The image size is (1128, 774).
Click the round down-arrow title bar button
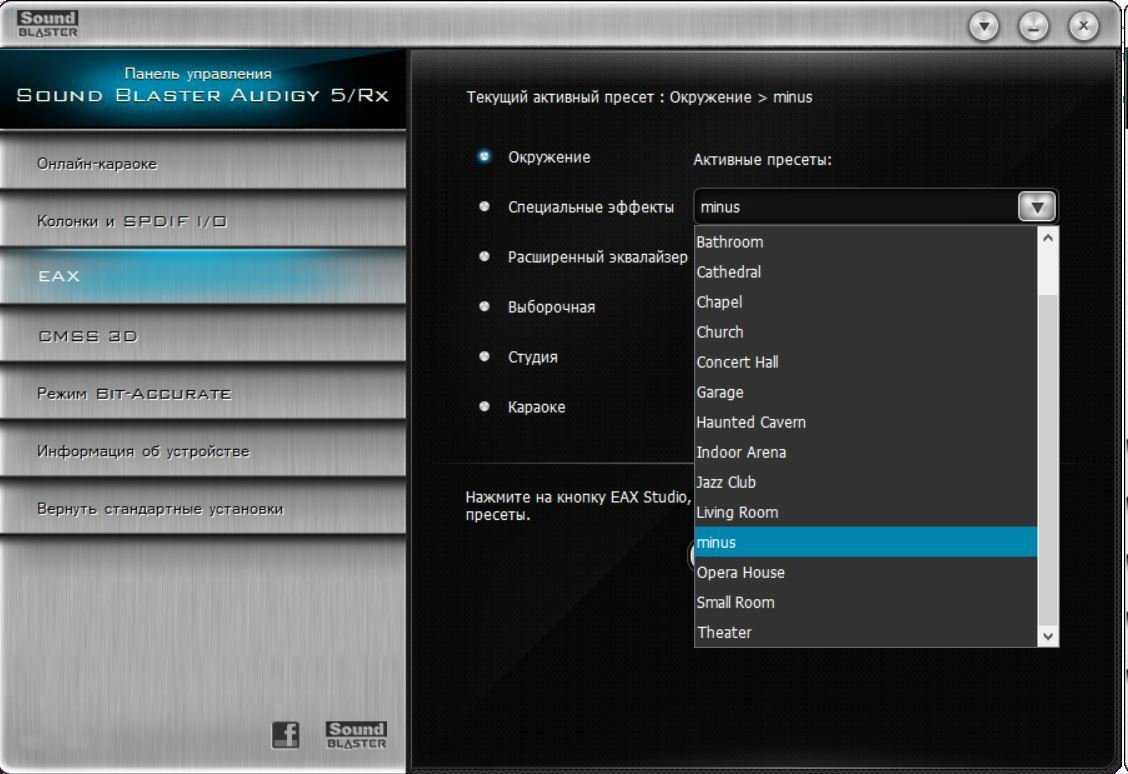coord(985,27)
